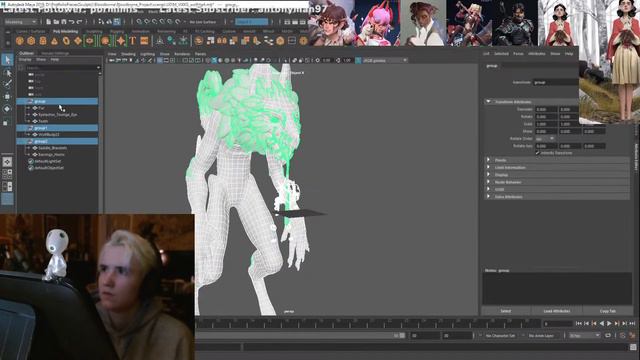Open the viewport Renderer menu
The width and height of the screenshot is (640, 360).
pos(182,54)
